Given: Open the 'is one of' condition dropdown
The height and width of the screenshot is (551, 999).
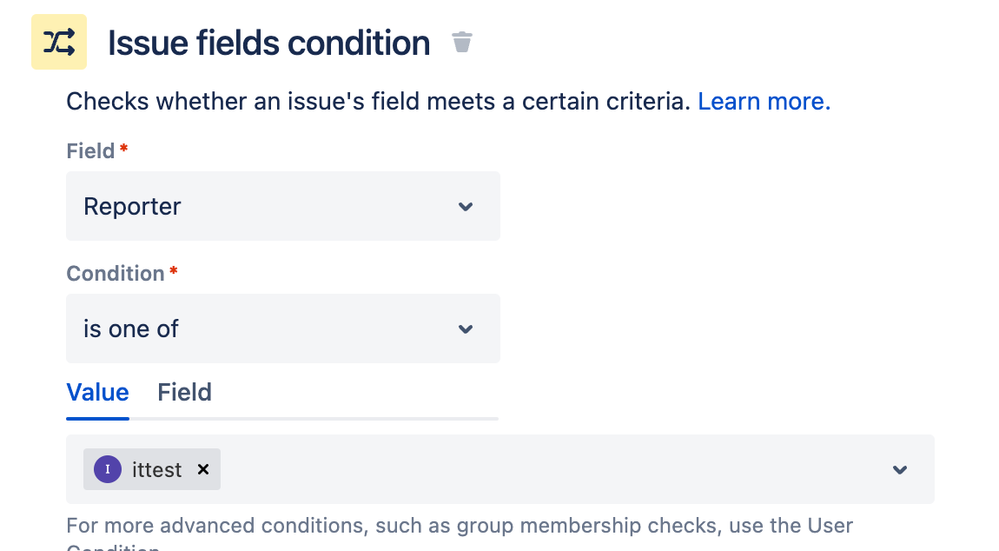Looking at the screenshot, I should point(282,328).
